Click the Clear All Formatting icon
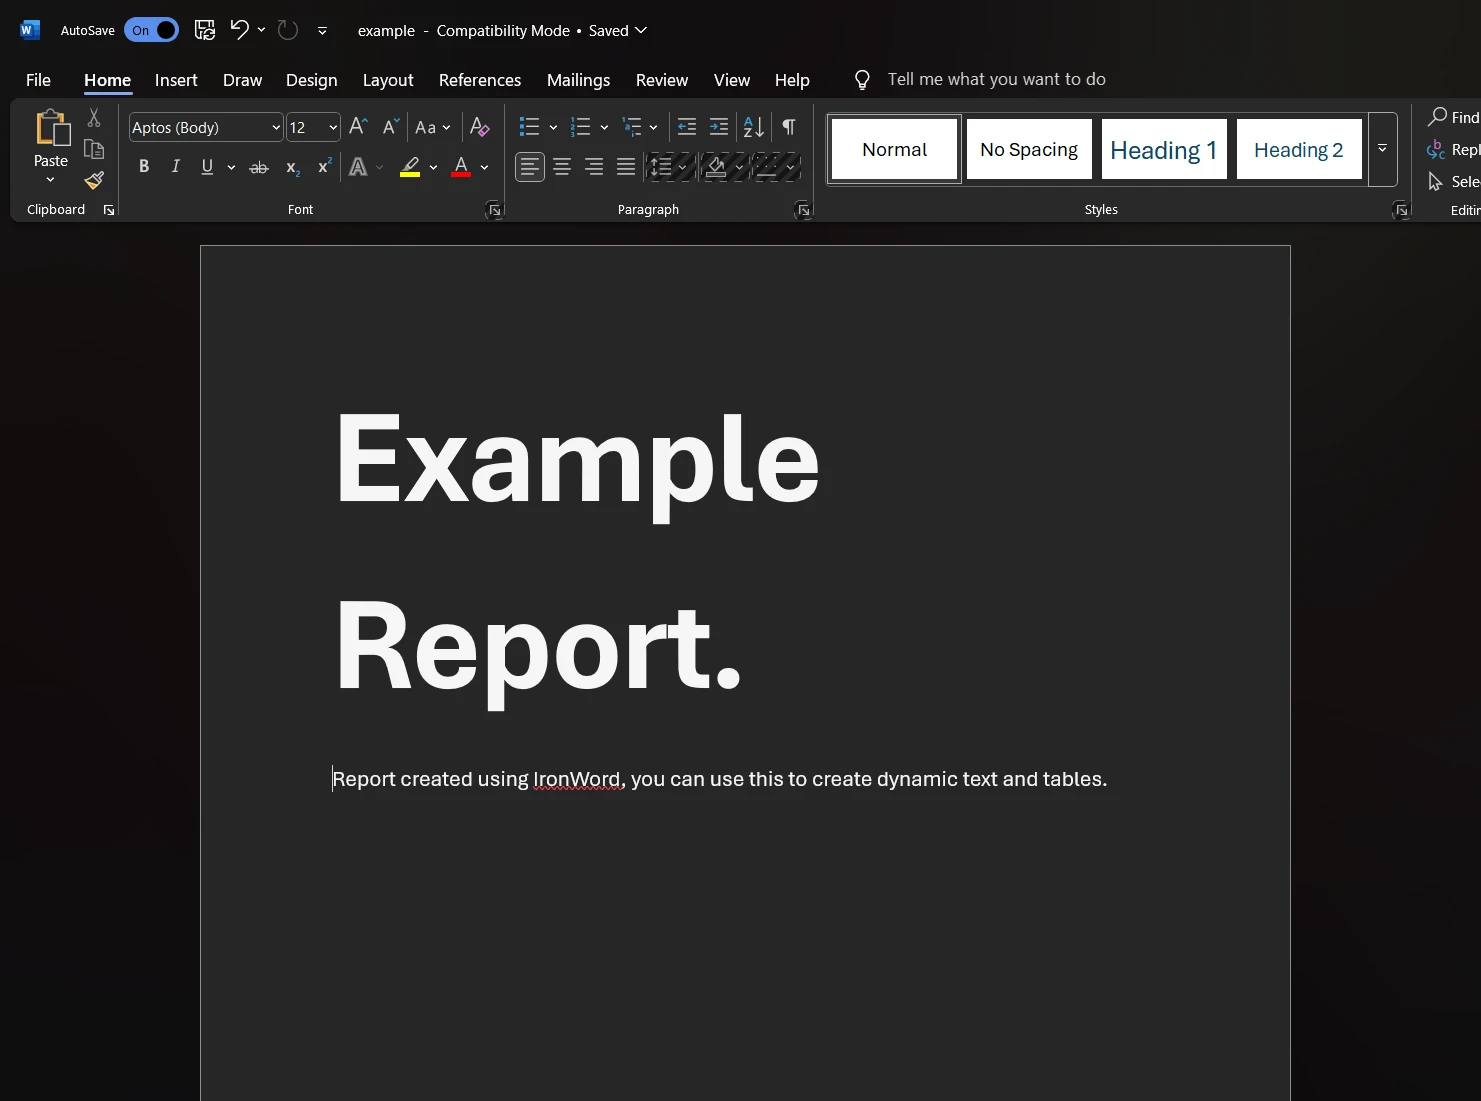Screen dimensions: 1481x1101 [x=479, y=127]
